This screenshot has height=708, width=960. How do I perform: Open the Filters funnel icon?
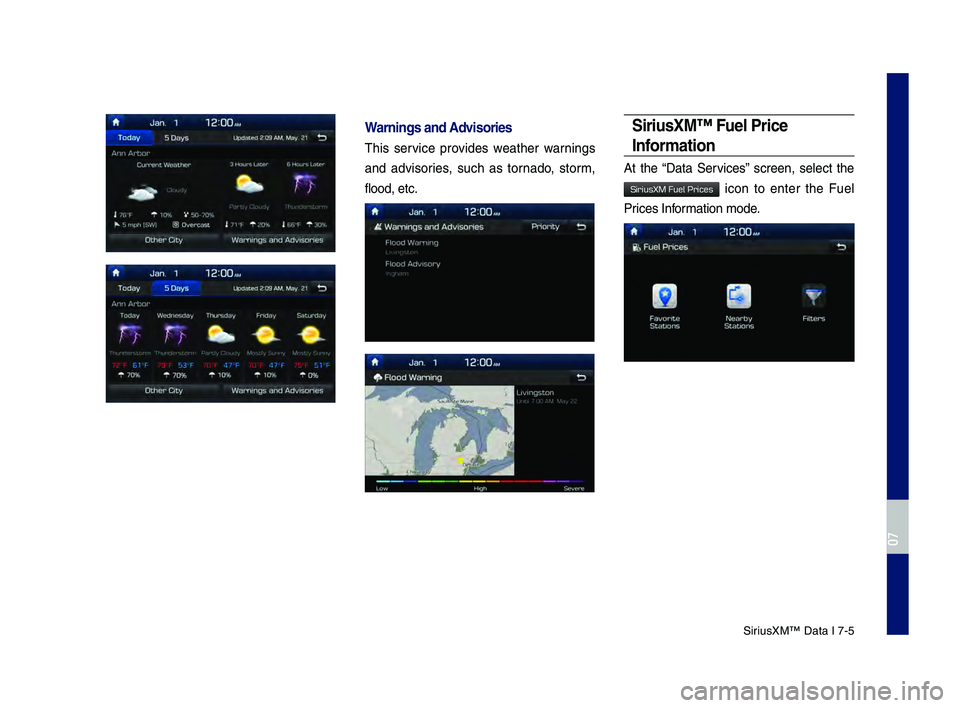[814, 296]
